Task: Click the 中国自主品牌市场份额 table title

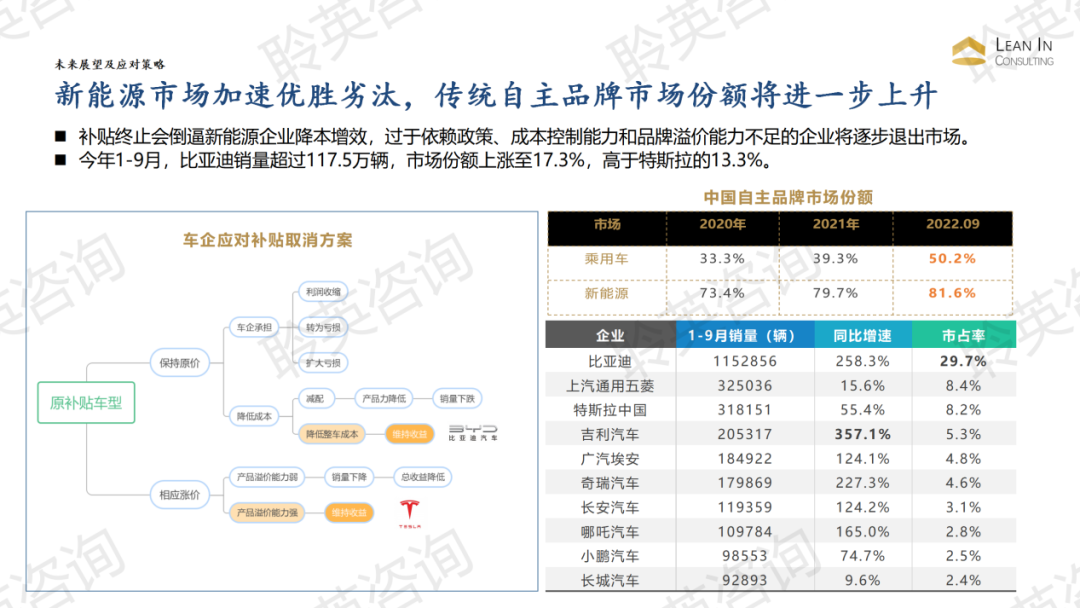Action: pos(788,198)
